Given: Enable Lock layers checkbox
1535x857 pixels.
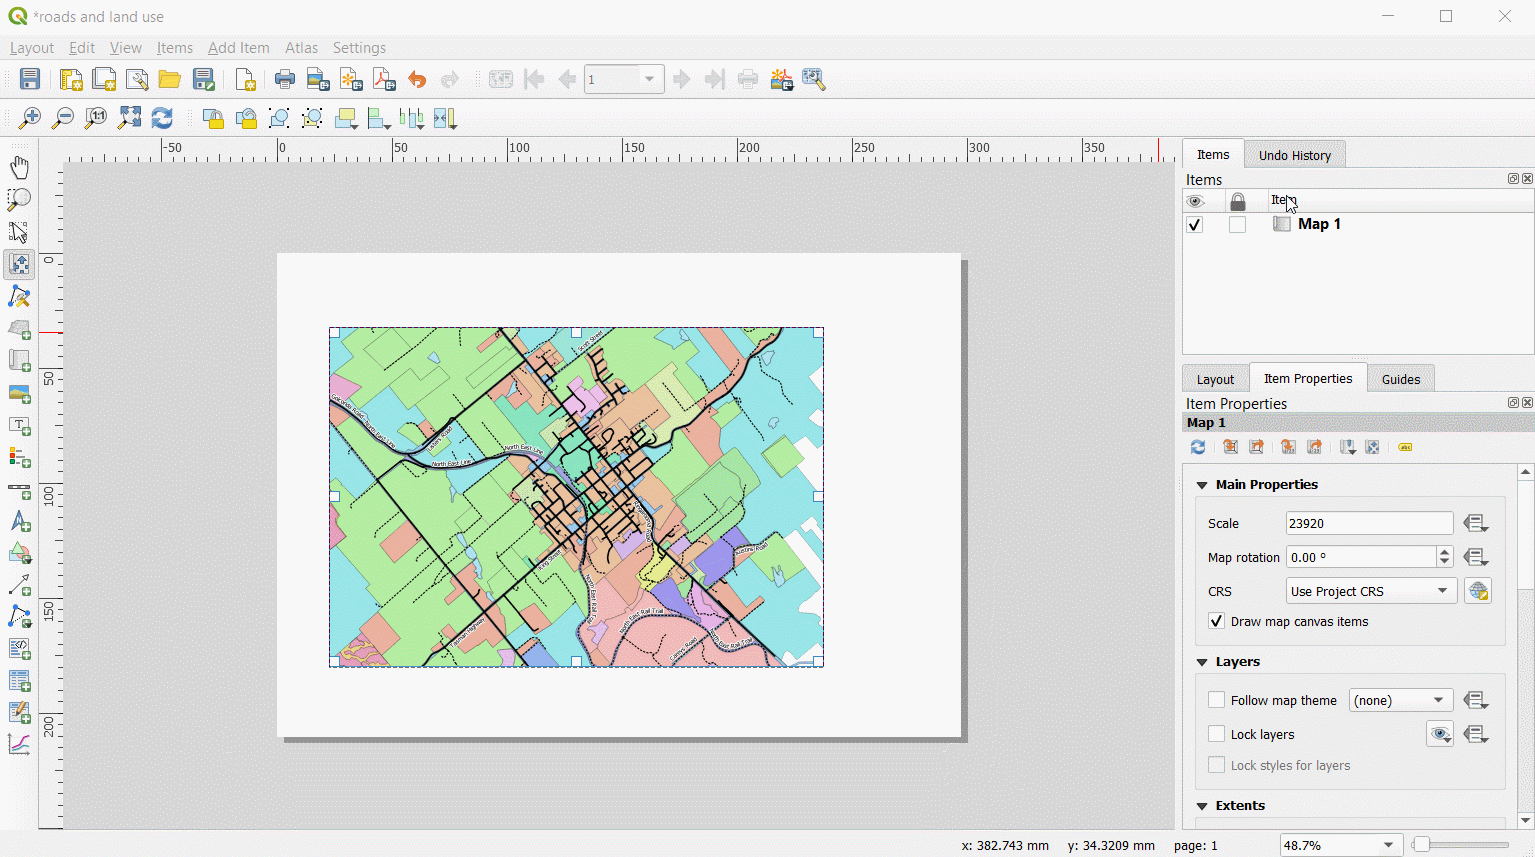Looking at the screenshot, I should click(x=1217, y=734).
